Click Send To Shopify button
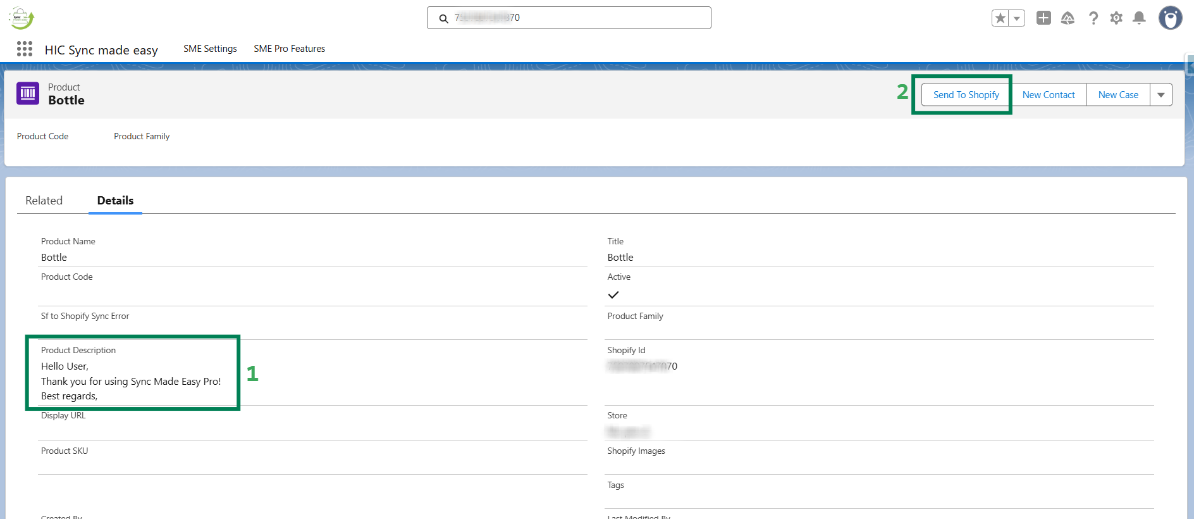The image size is (1194, 519). [x=966, y=95]
